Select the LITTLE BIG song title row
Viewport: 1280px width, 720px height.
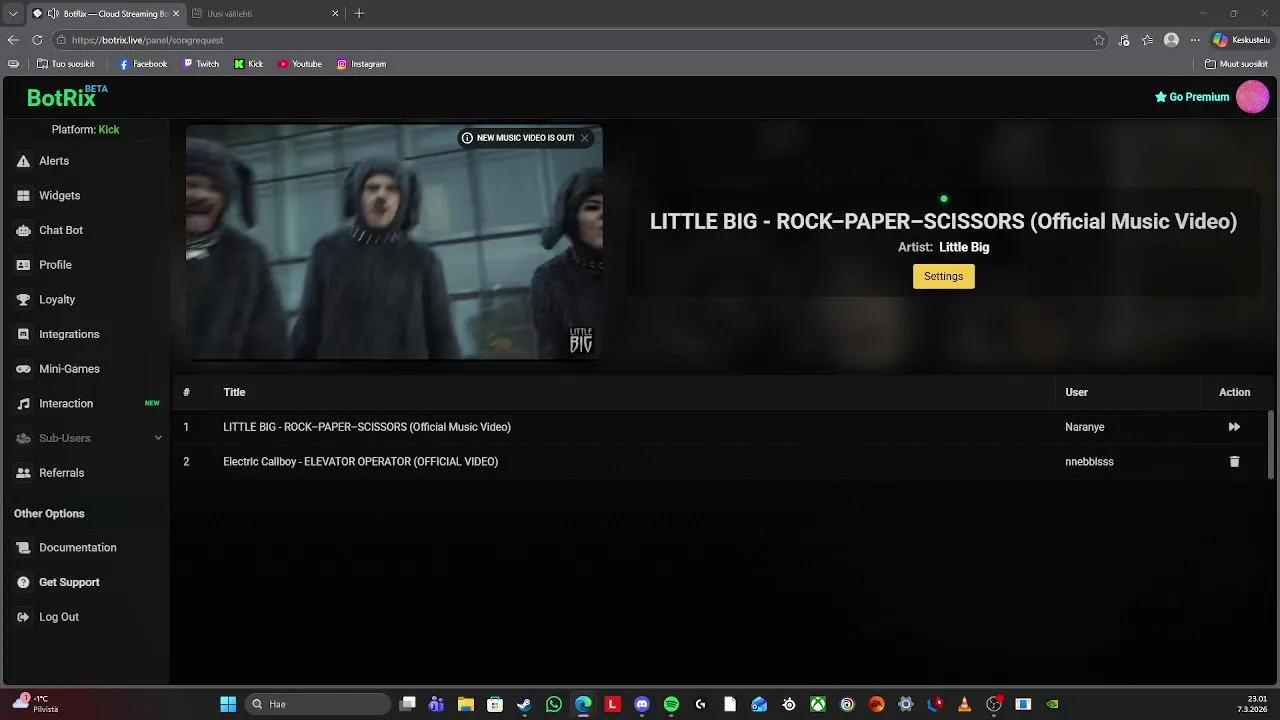(x=367, y=427)
